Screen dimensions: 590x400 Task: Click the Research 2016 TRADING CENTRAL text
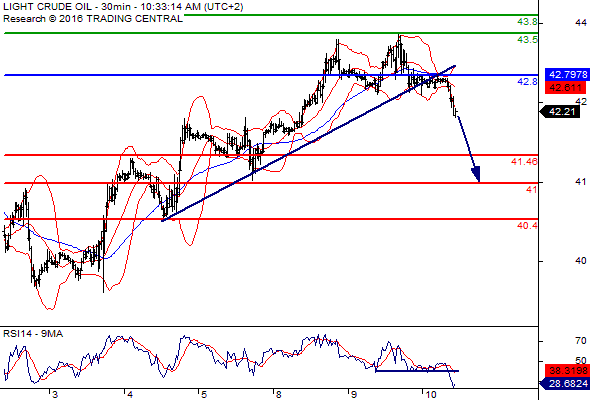pos(93,18)
